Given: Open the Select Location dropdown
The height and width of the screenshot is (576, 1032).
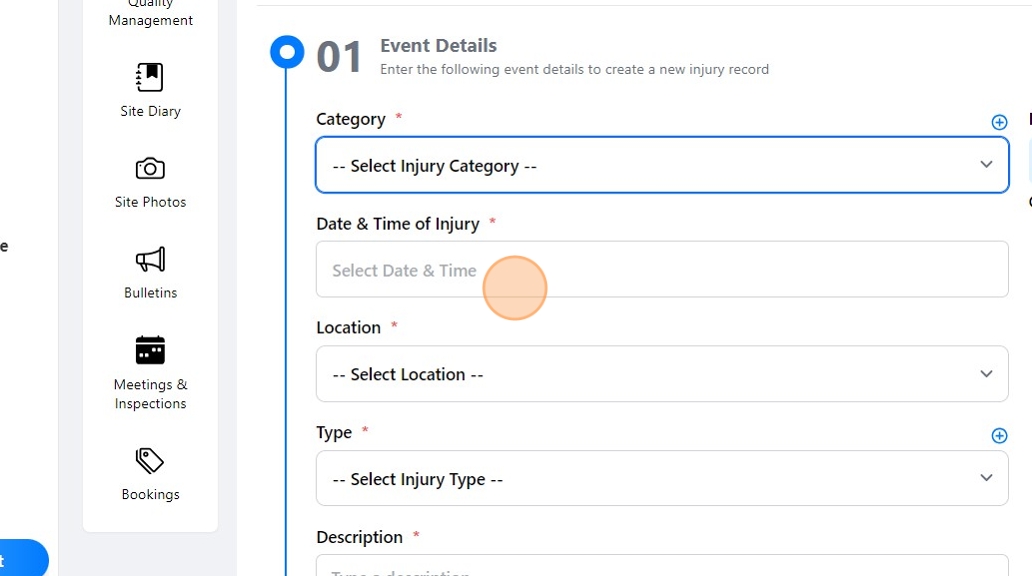Looking at the screenshot, I should pos(661,374).
